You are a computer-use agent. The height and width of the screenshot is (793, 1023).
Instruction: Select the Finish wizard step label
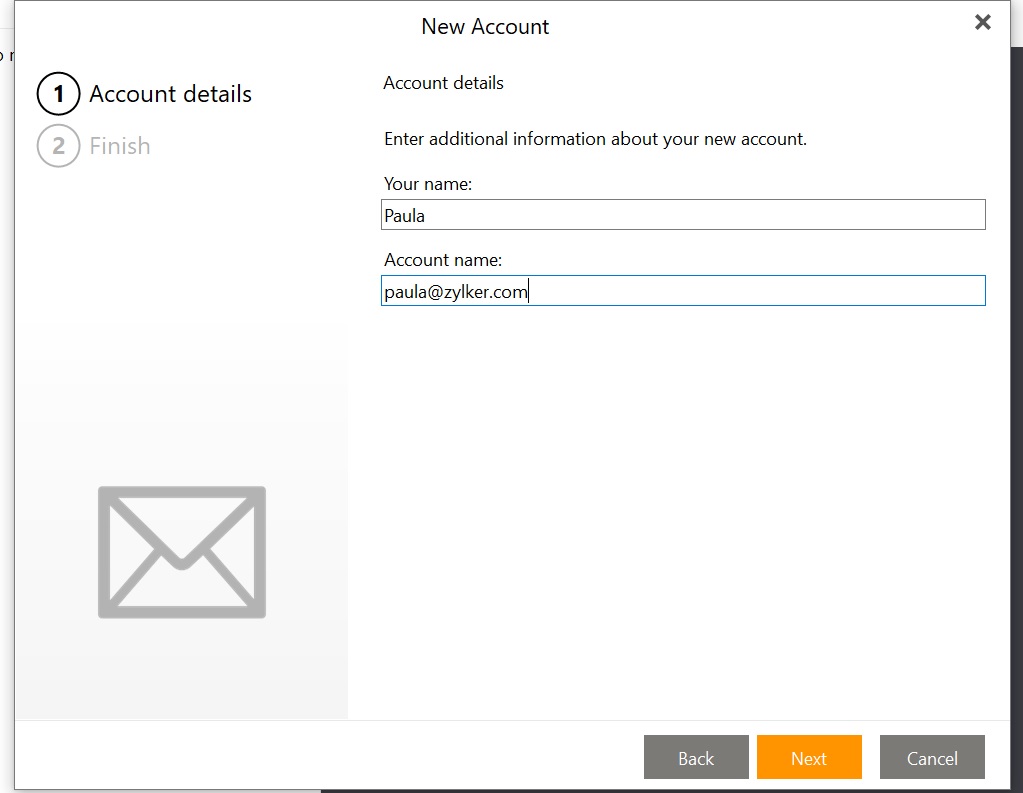click(120, 146)
